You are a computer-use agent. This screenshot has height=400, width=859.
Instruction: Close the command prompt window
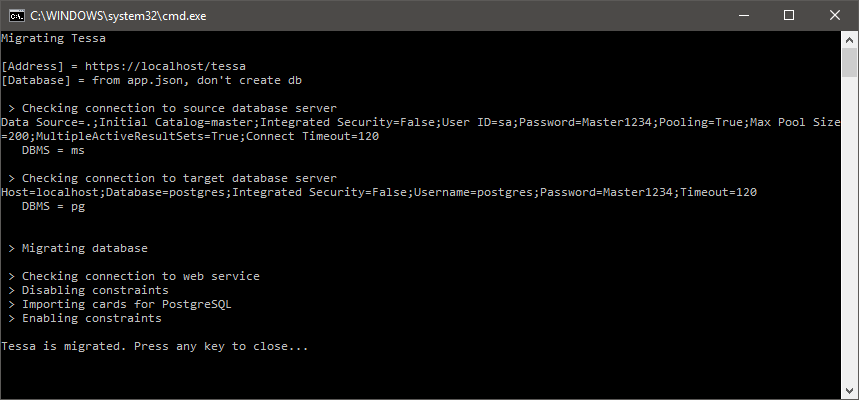click(x=835, y=15)
